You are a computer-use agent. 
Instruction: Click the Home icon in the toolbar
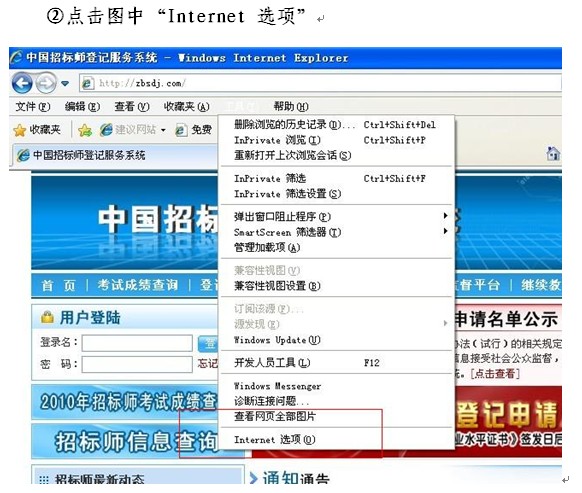[x=553, y=153]
